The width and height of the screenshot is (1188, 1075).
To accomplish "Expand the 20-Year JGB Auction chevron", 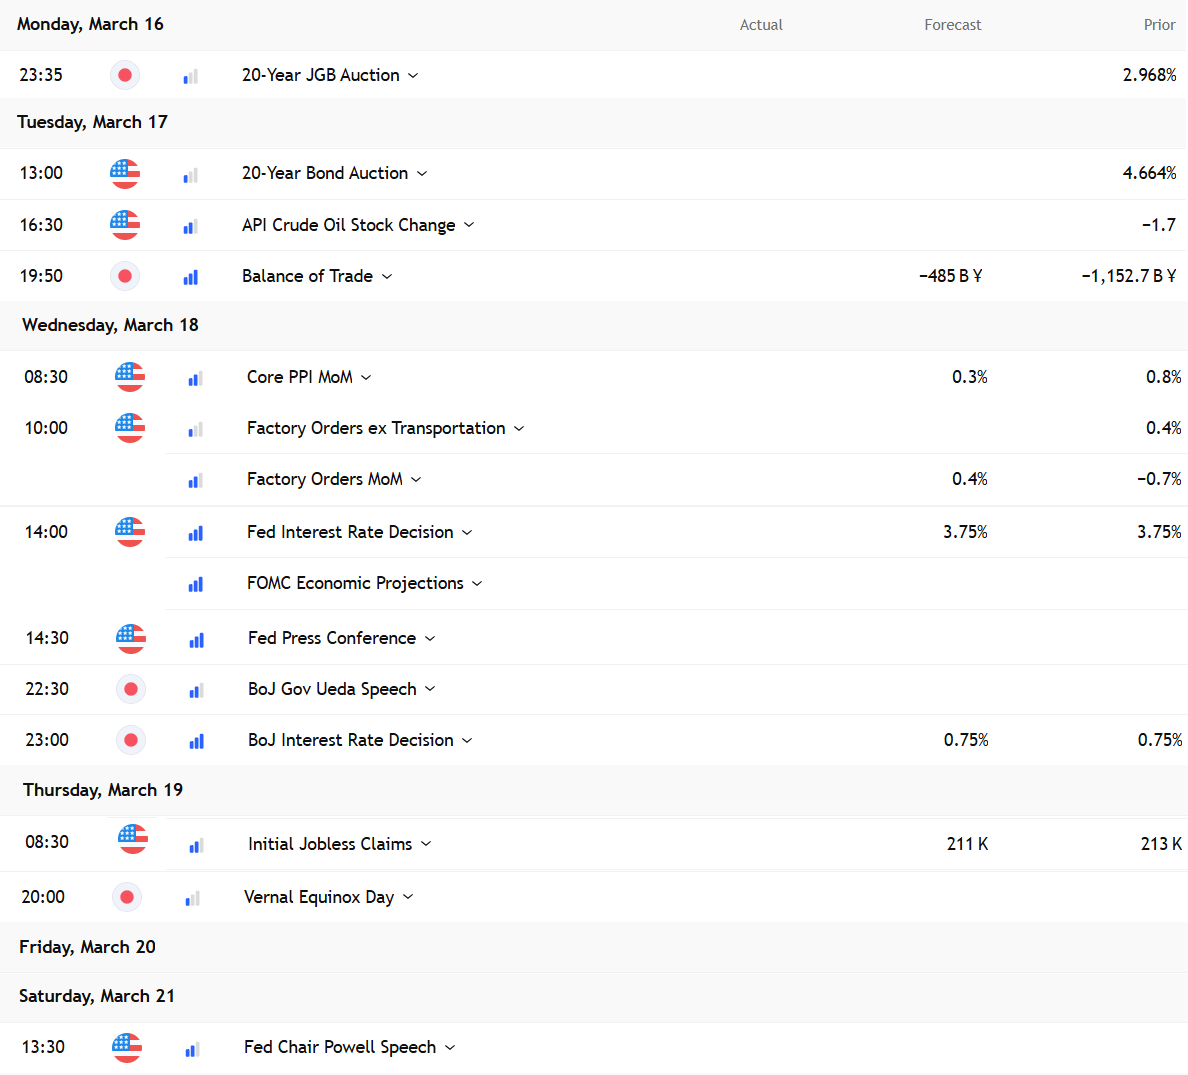I will (x=413, y=76).
